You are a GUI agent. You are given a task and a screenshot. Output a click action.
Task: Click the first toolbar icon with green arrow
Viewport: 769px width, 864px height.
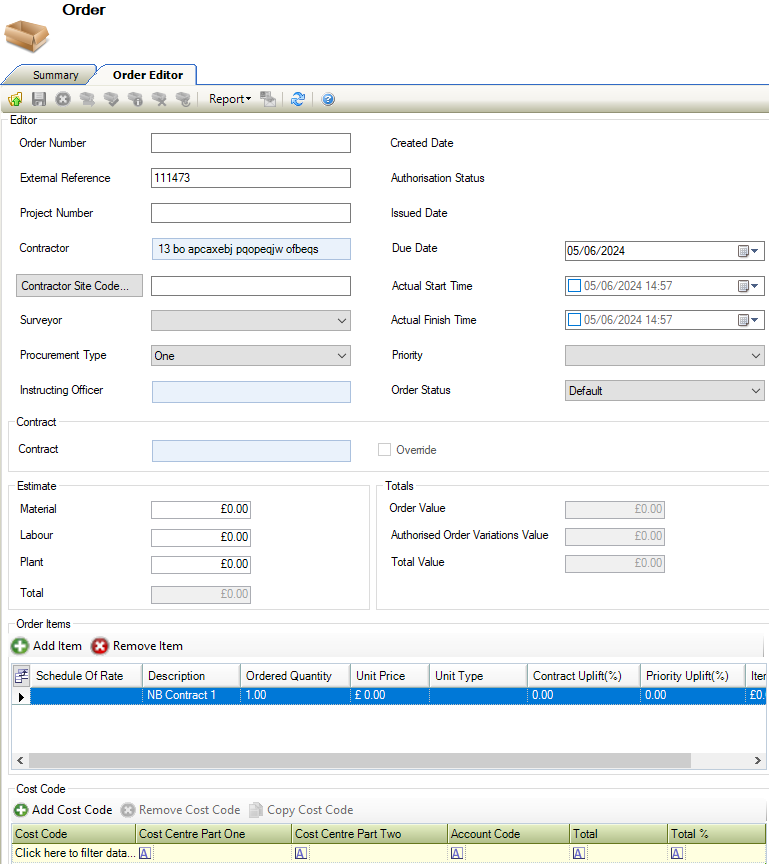(15, 99)
